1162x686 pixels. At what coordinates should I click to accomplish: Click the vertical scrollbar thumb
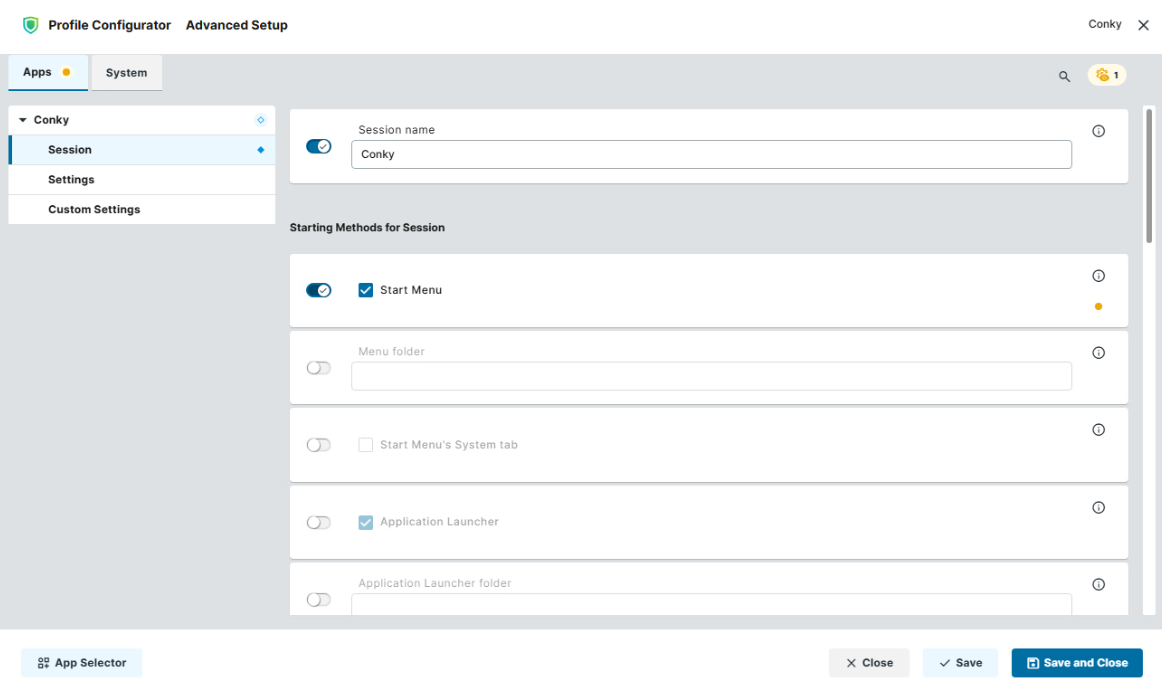point(1149,176)
